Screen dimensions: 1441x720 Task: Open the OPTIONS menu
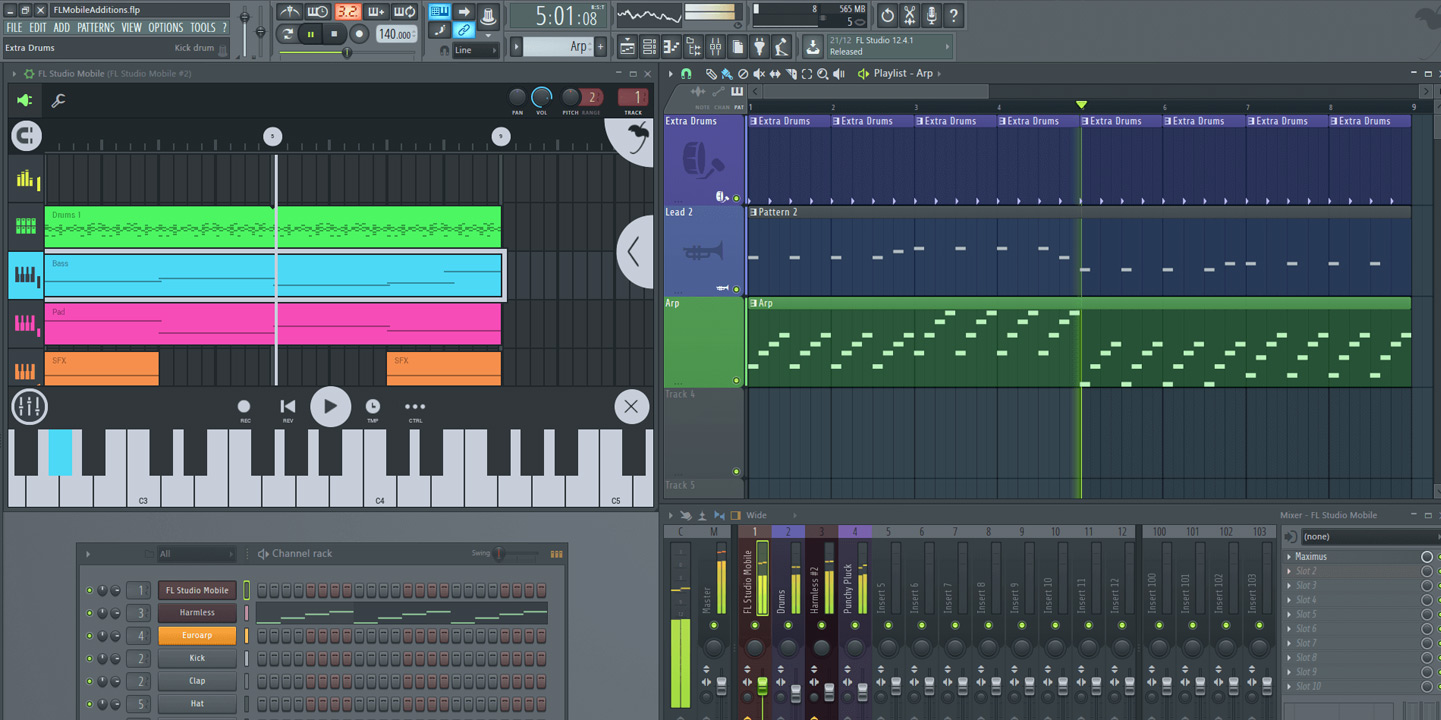tap(166, 28)
